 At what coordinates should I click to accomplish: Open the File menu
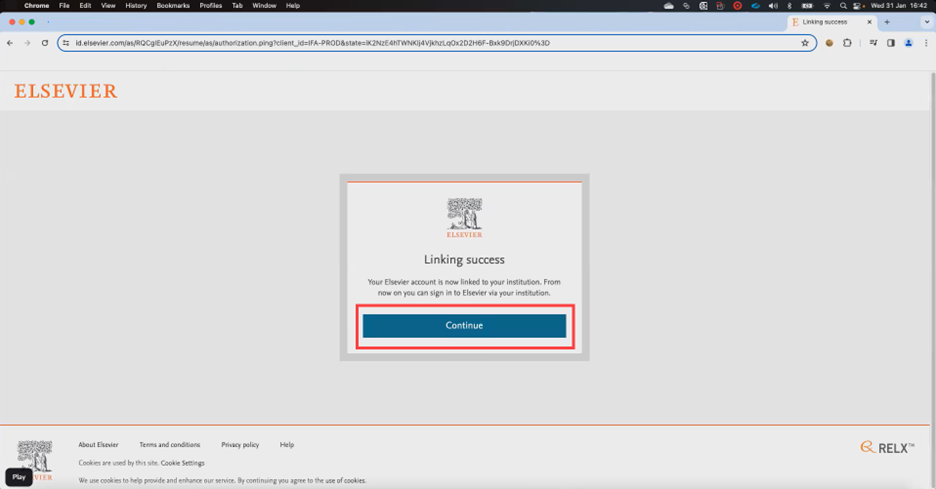coord(64,5)
